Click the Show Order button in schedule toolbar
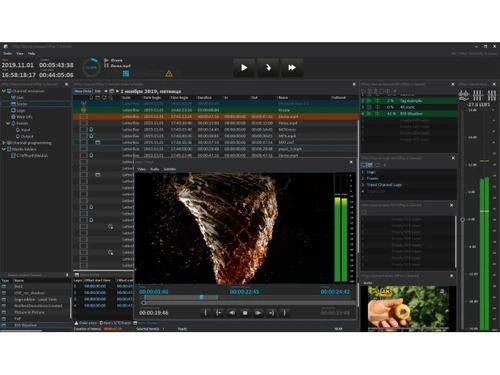 [83, 91]
